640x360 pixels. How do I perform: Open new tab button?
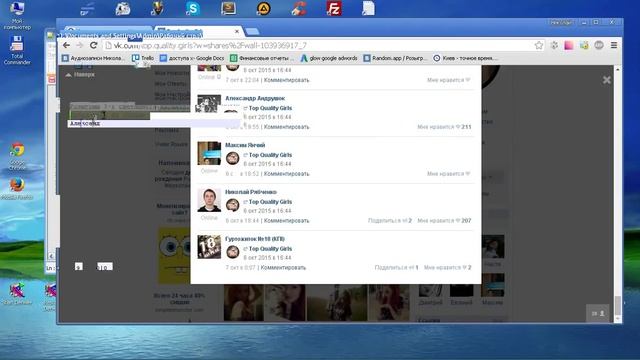(252, 31)
